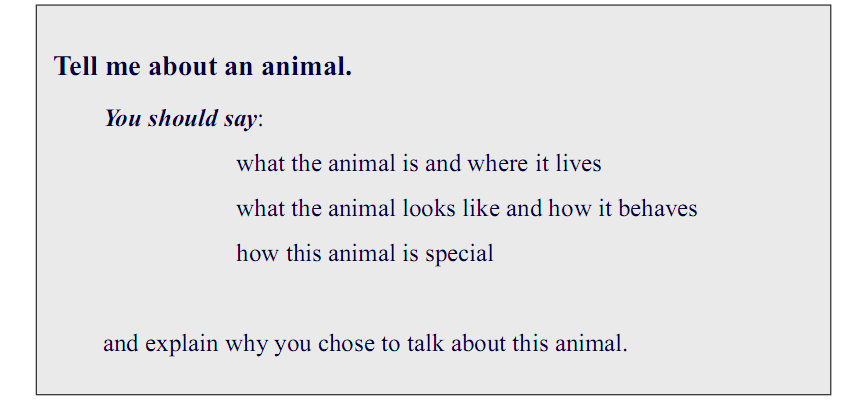861x413 pixels.
Task: Click the word "should" in the italic text
Action: [183, 118]
